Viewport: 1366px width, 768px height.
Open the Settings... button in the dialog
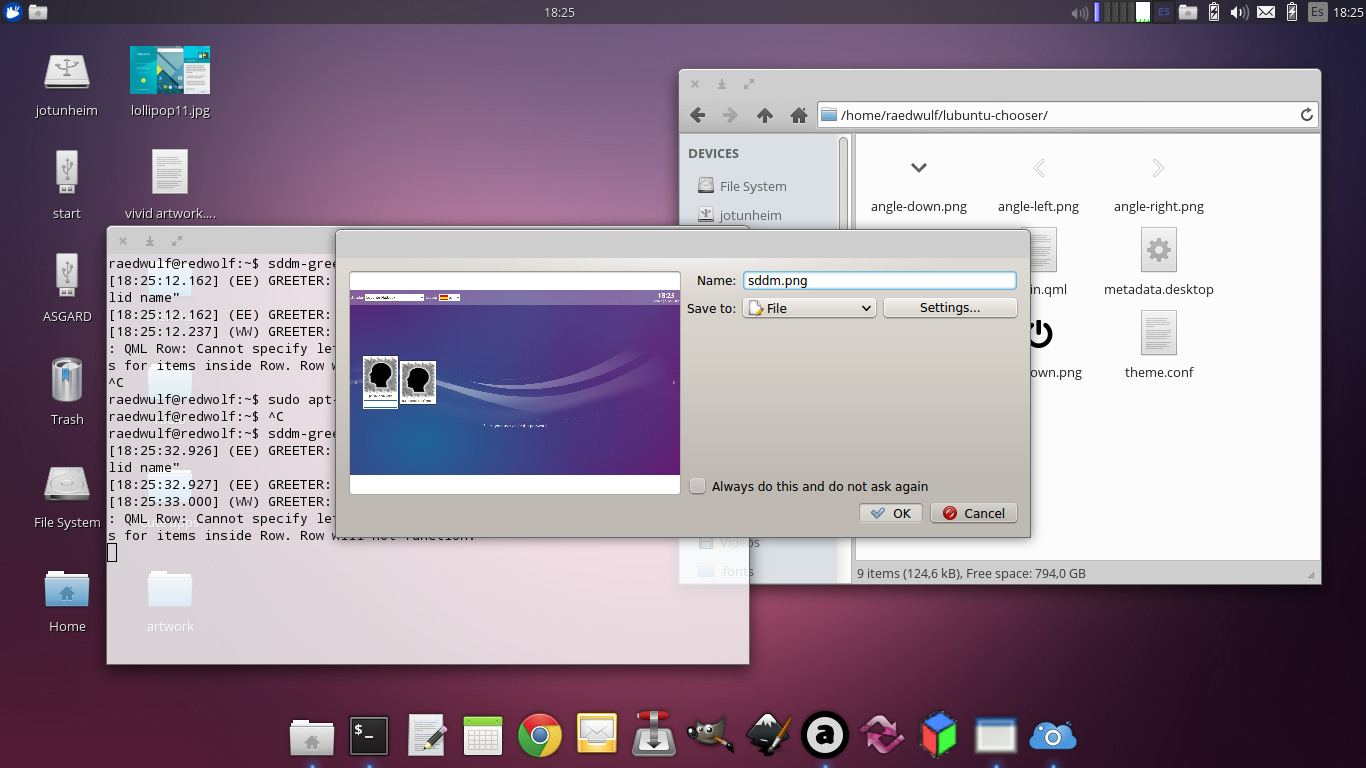[x=950, y=308]
